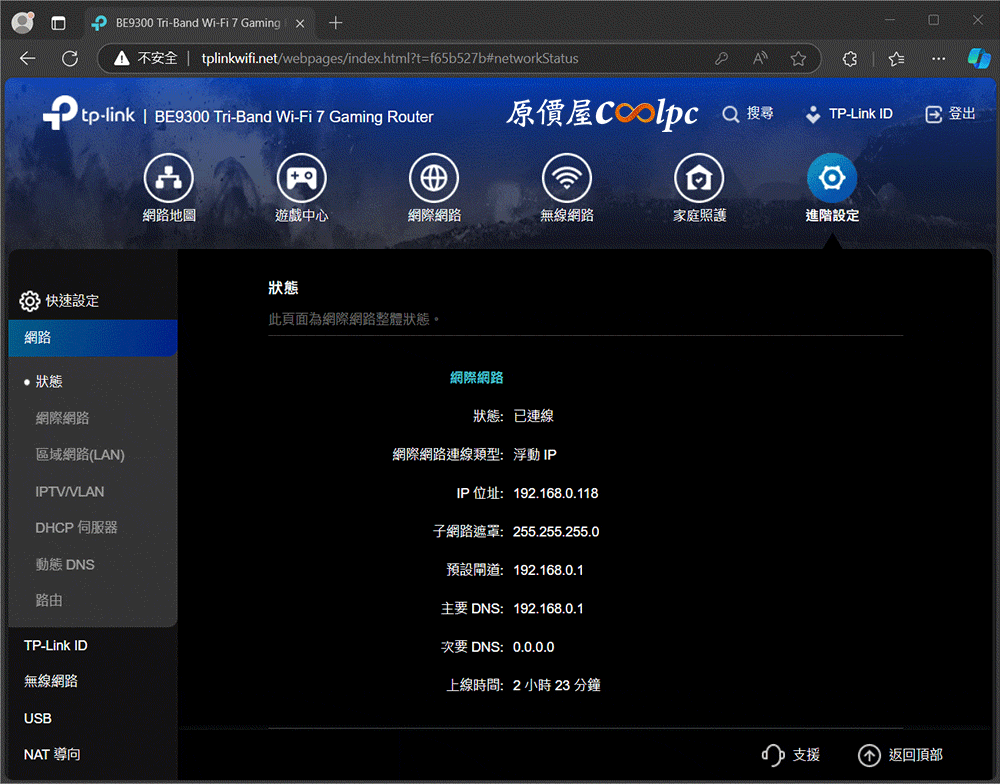
Task: Select 狀態 in the sidebar submenu
Action: point(48,381)
